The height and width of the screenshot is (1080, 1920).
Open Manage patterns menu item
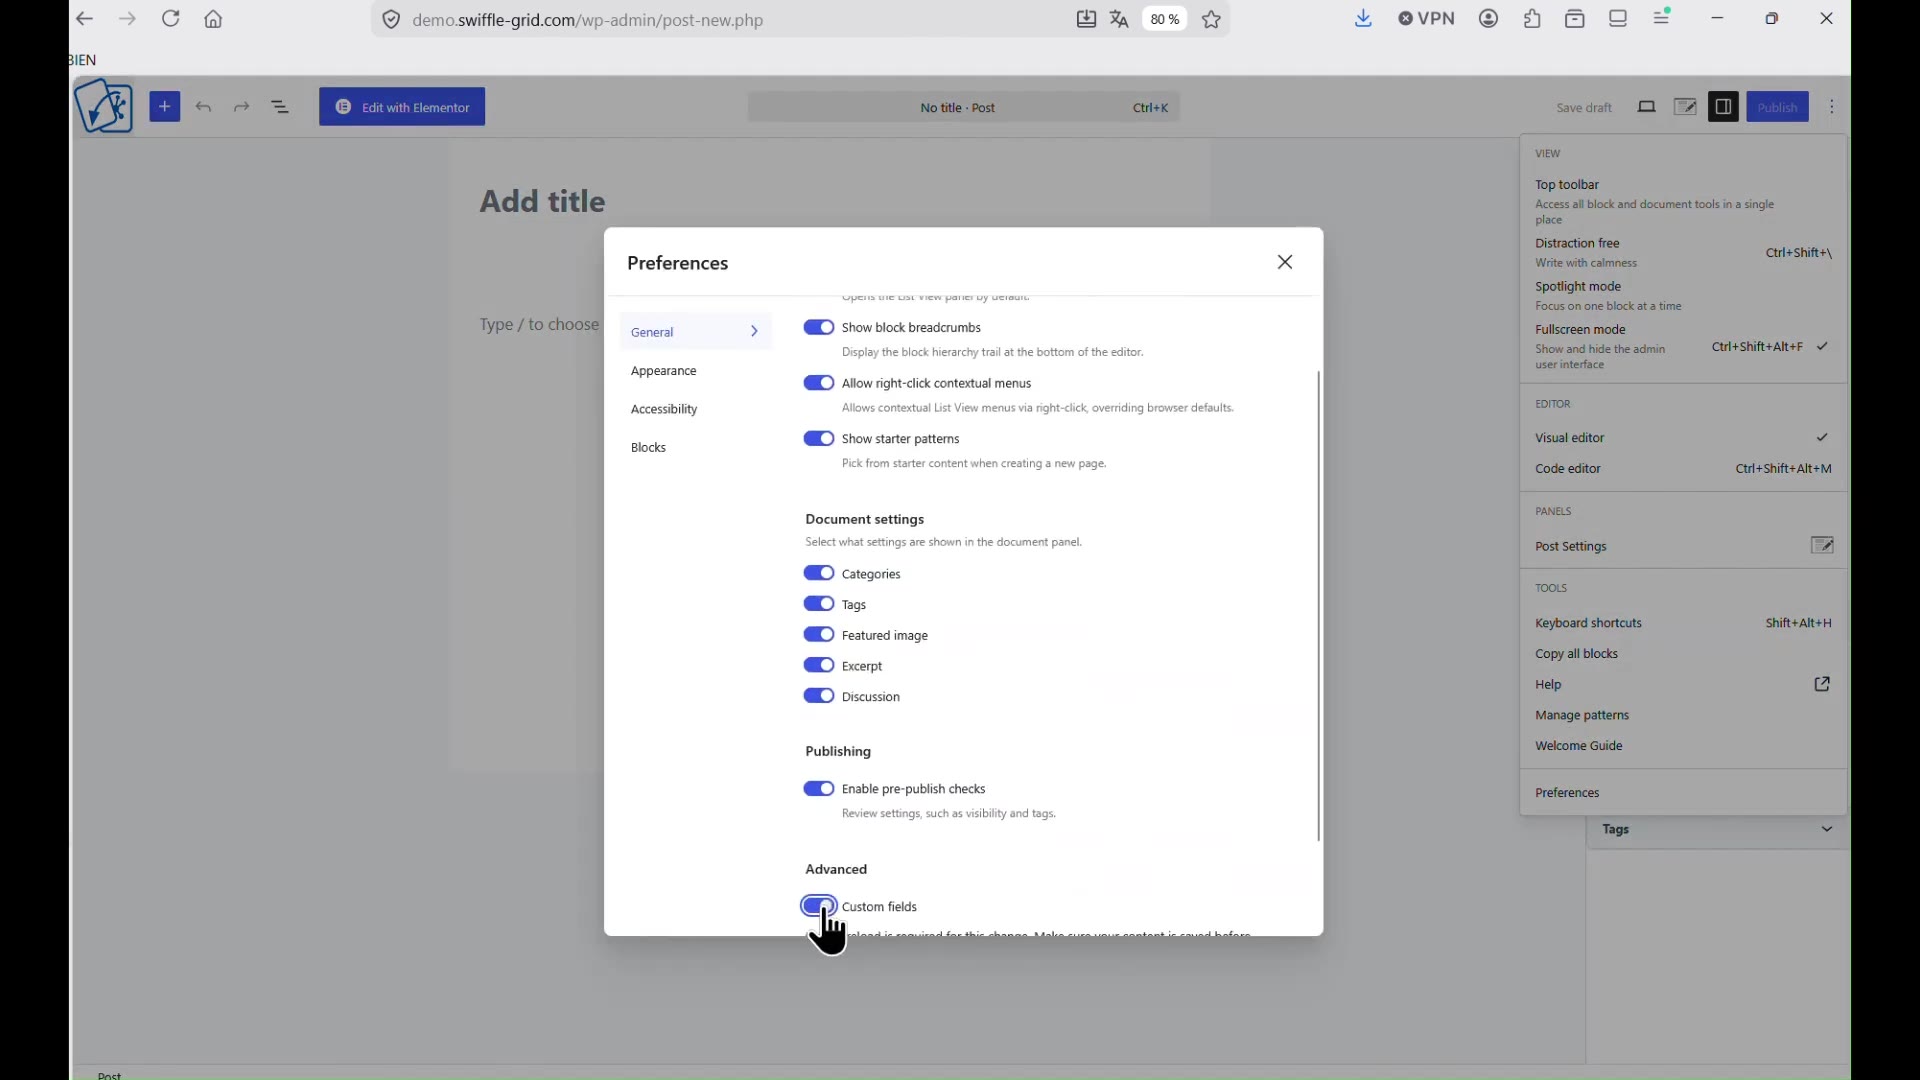(x=1684, y=717)
